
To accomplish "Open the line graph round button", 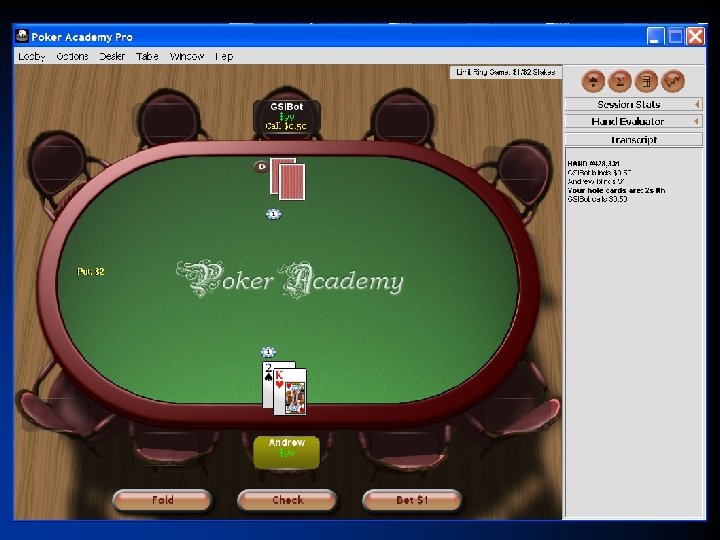I will click(673, 81).
